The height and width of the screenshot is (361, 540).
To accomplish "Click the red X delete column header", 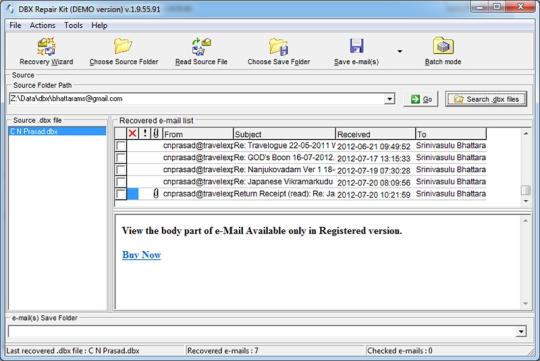I will (x=132, y=133).
